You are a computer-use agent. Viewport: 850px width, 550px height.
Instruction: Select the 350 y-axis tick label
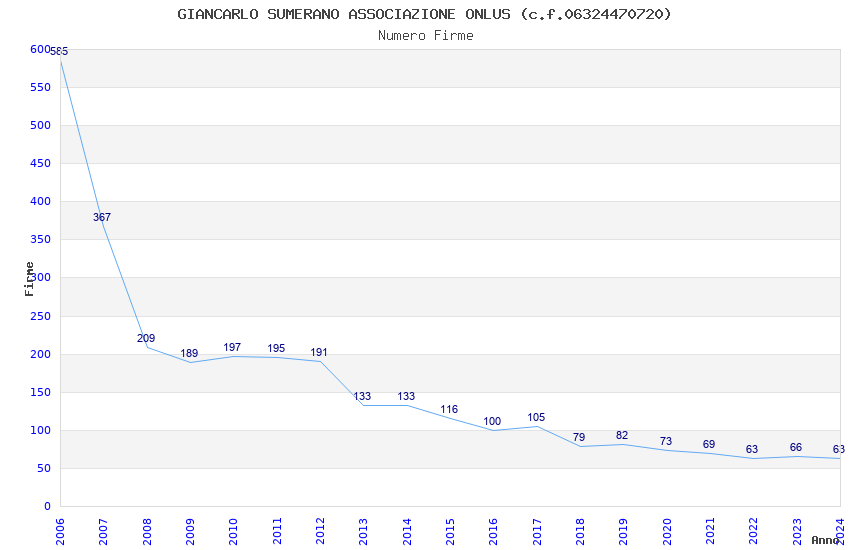(40, 239)
